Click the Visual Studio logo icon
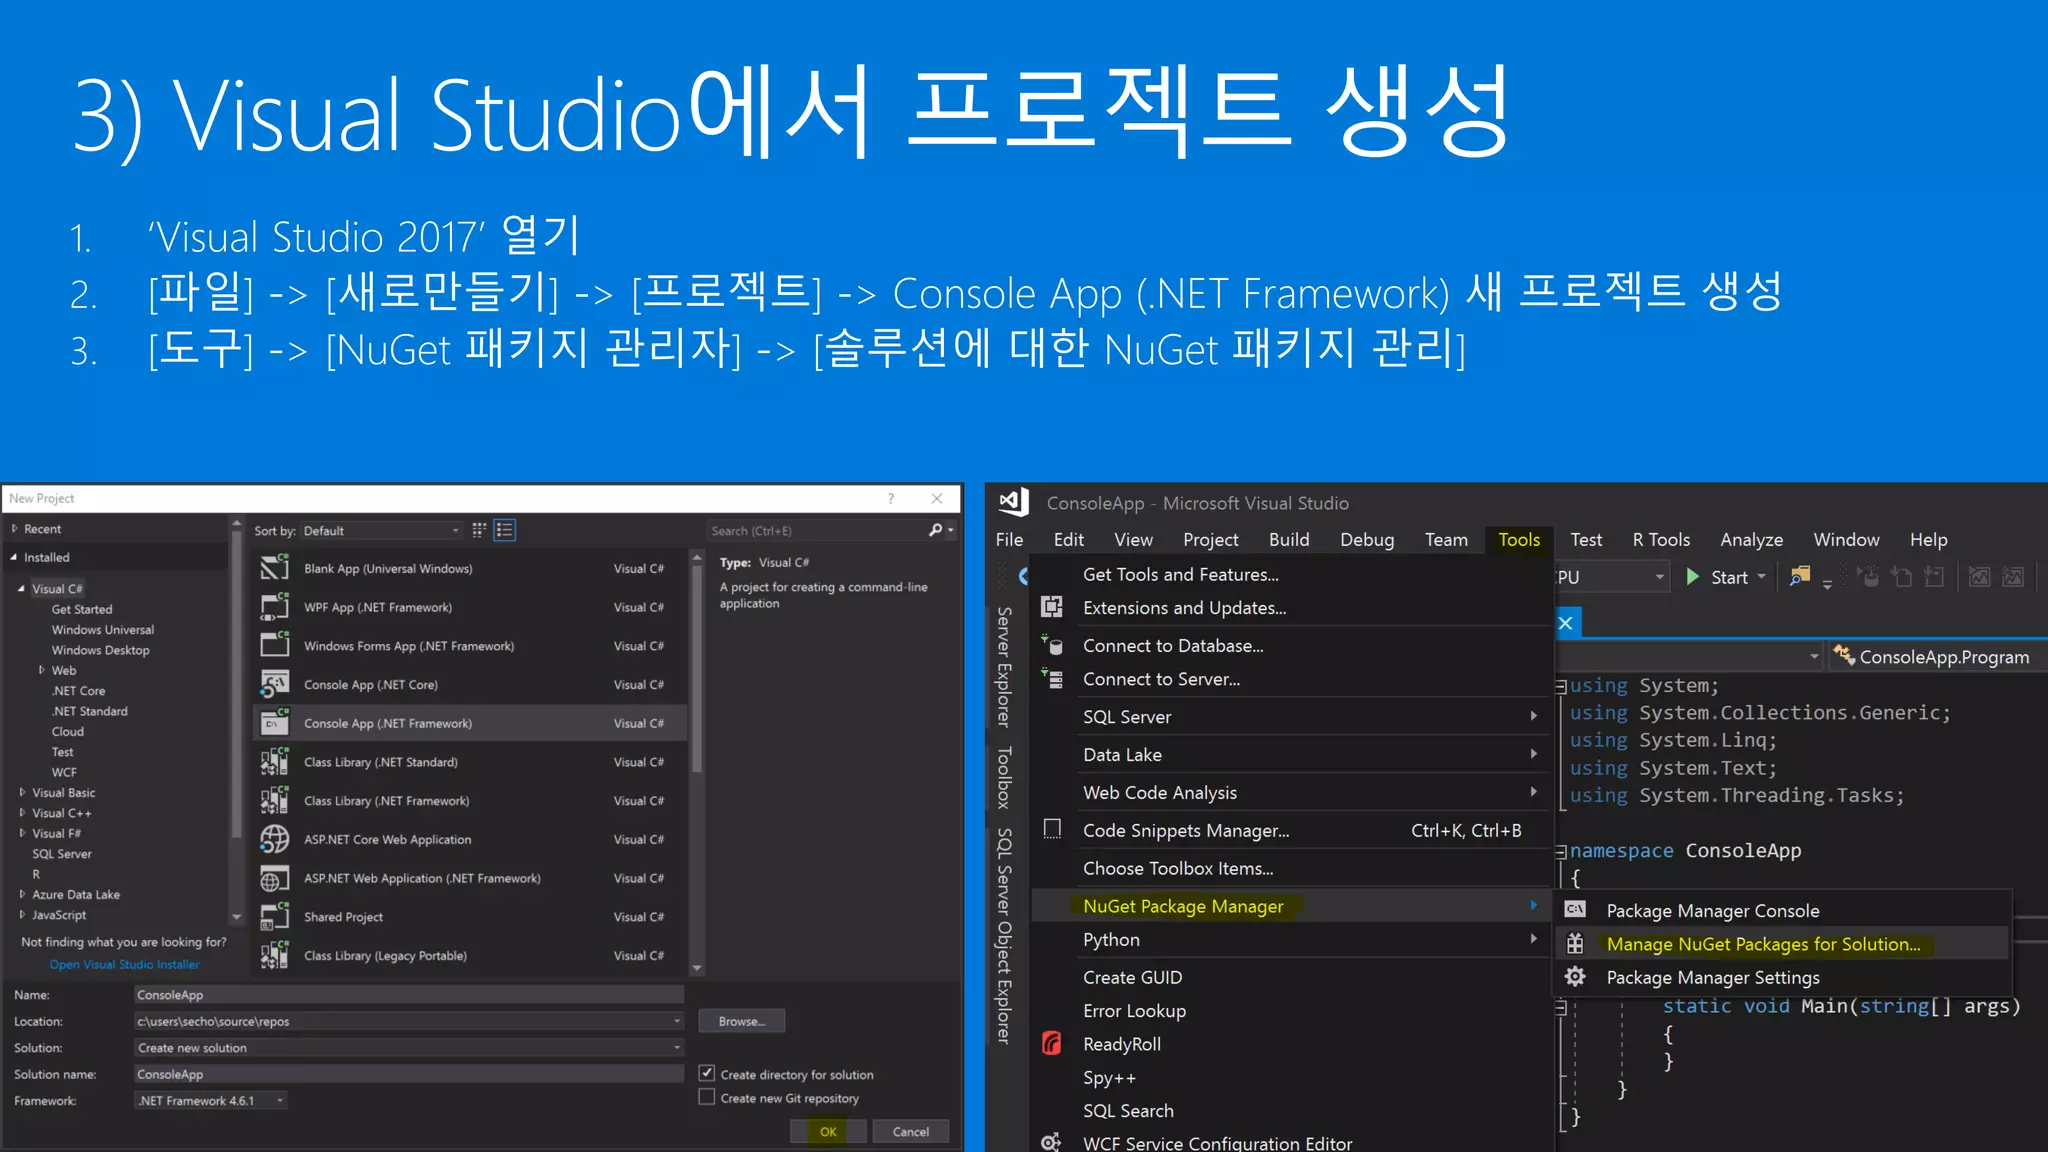2048x1152 pixels. pyautogui.click(x=1014, y=502)
